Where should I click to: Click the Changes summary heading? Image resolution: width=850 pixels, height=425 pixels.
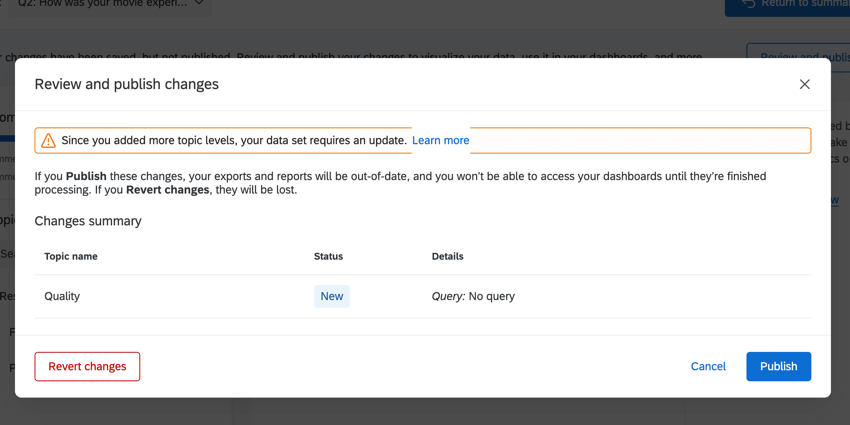click(88, 221)
